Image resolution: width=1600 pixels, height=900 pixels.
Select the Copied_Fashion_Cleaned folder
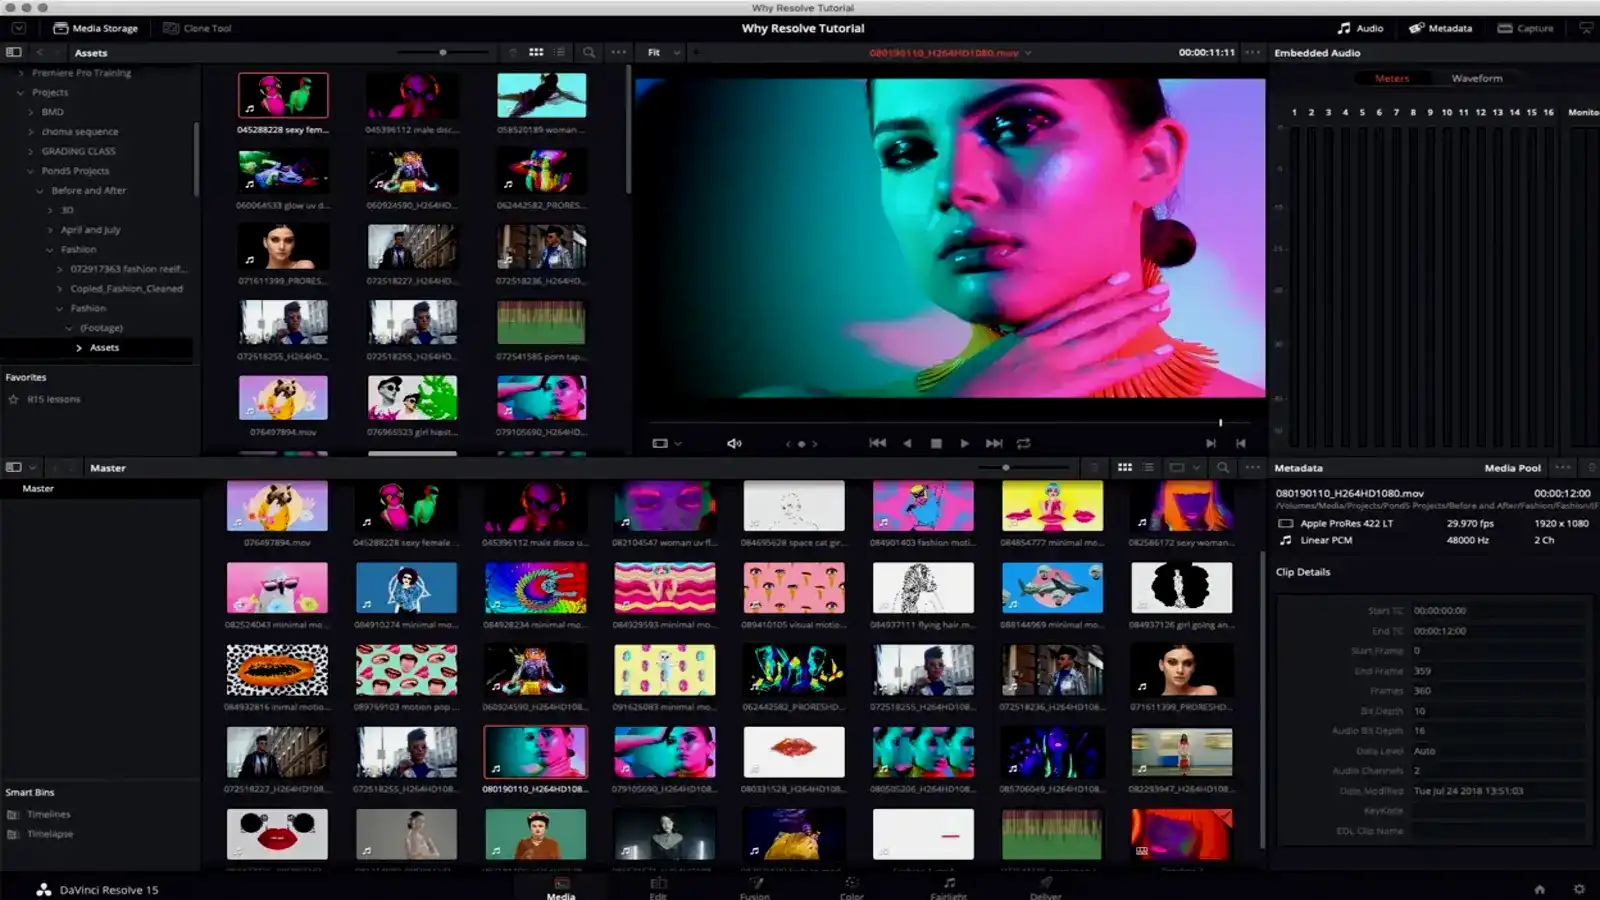126,288
